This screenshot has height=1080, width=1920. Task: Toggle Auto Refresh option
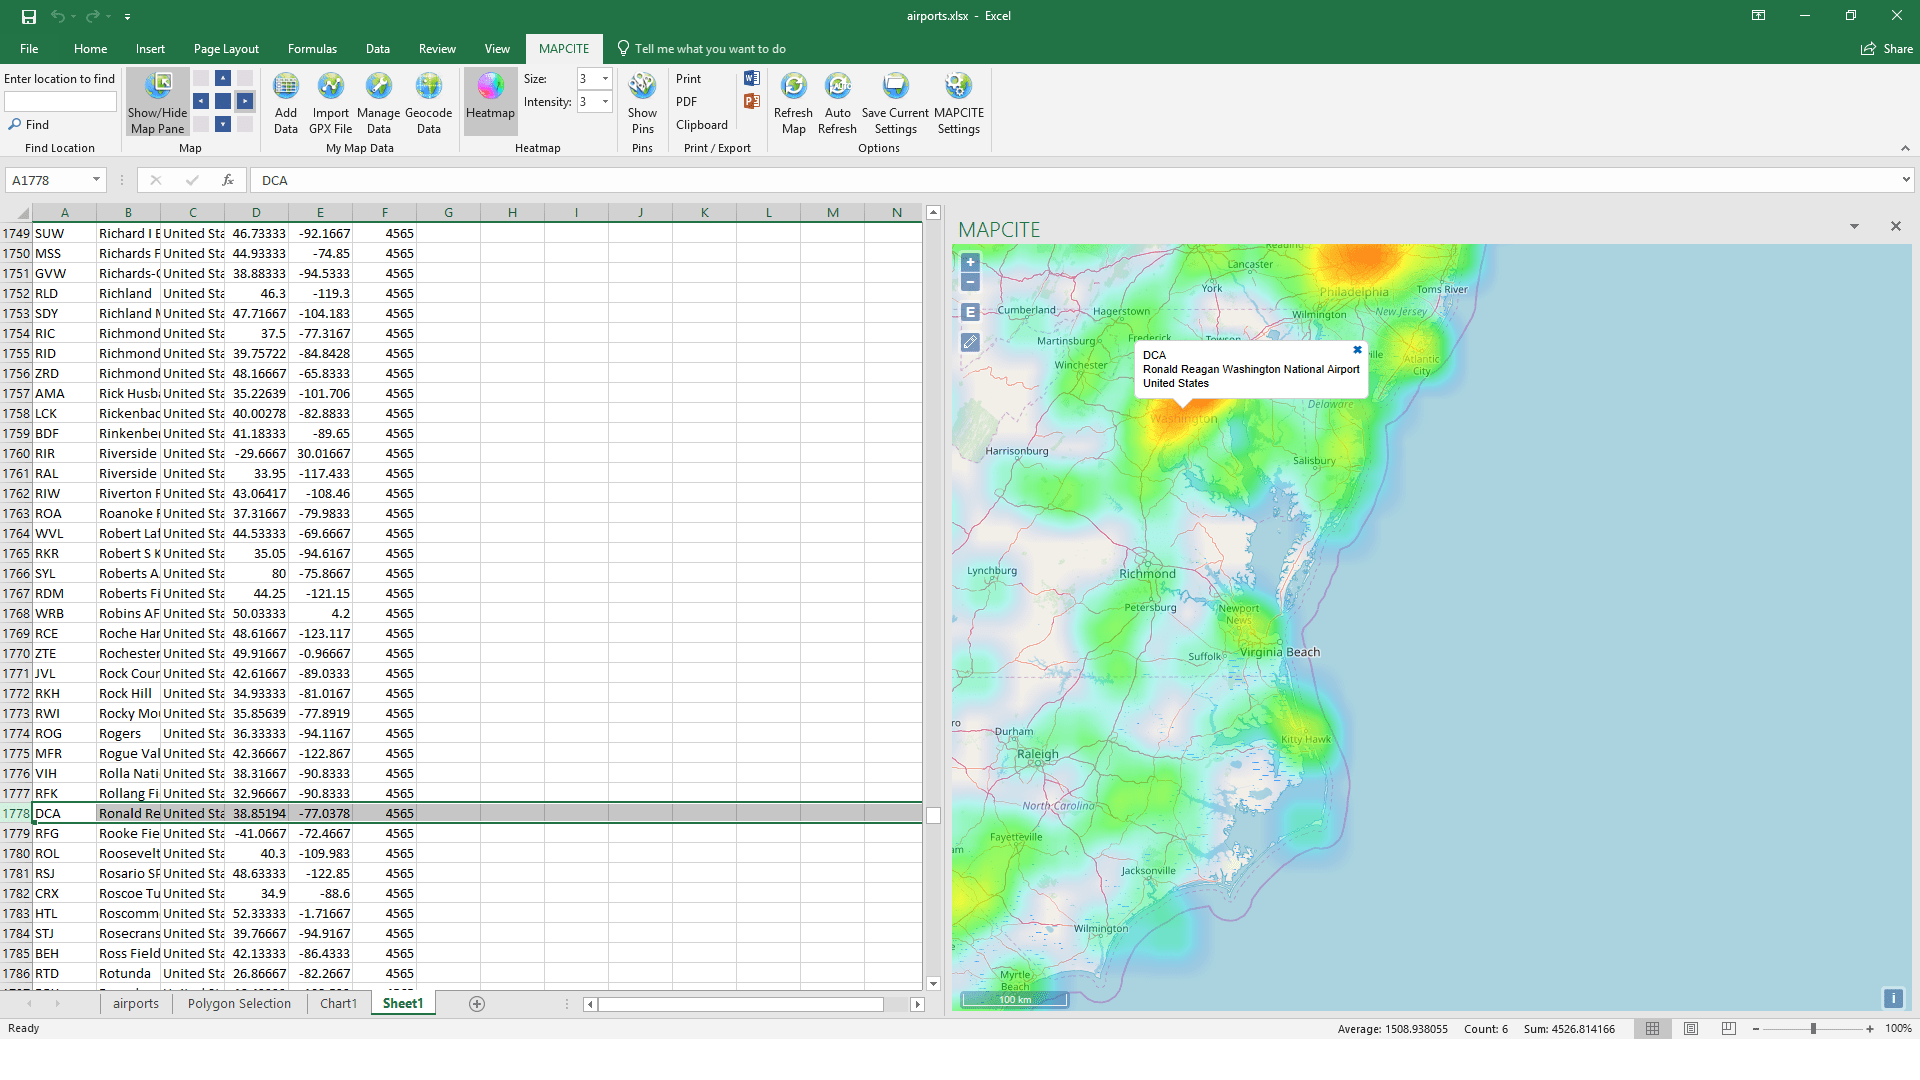[x=838, y=103]
